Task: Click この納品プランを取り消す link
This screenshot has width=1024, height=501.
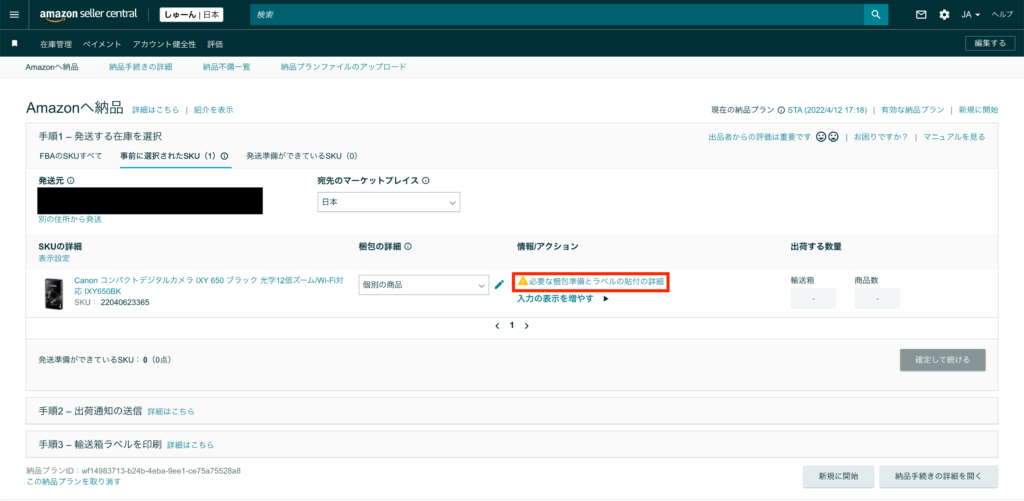Action: pos(74,481)
